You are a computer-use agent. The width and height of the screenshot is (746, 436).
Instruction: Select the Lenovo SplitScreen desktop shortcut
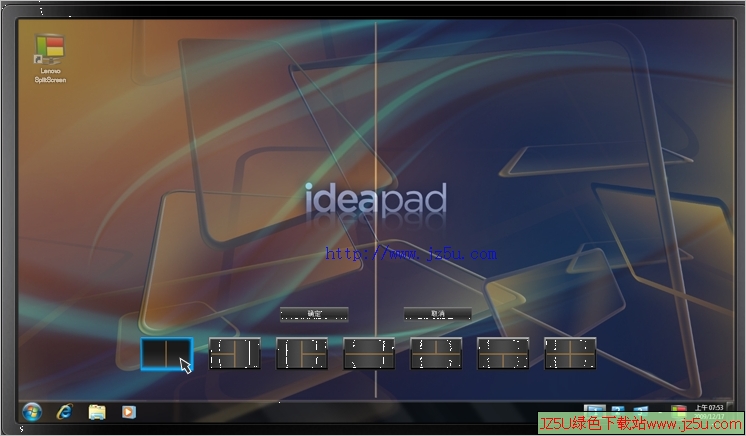click(50, 58)
